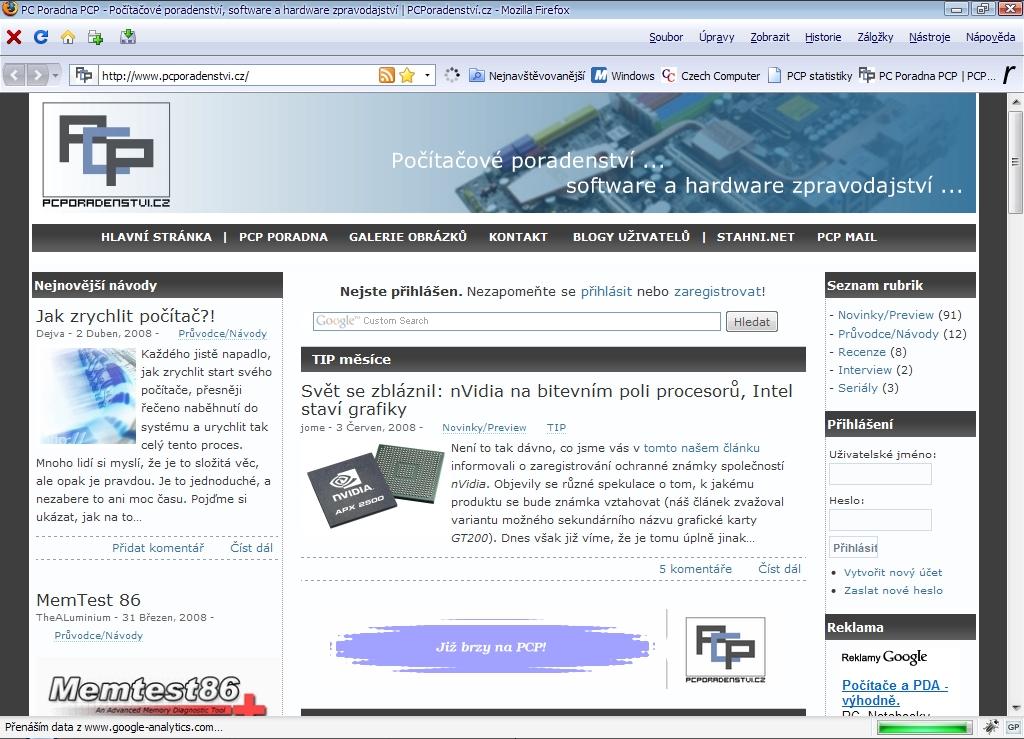Open PCP PORADNA in the site nav
The height and width of the screenshot is (739, 1024).
tap(283, 237)
